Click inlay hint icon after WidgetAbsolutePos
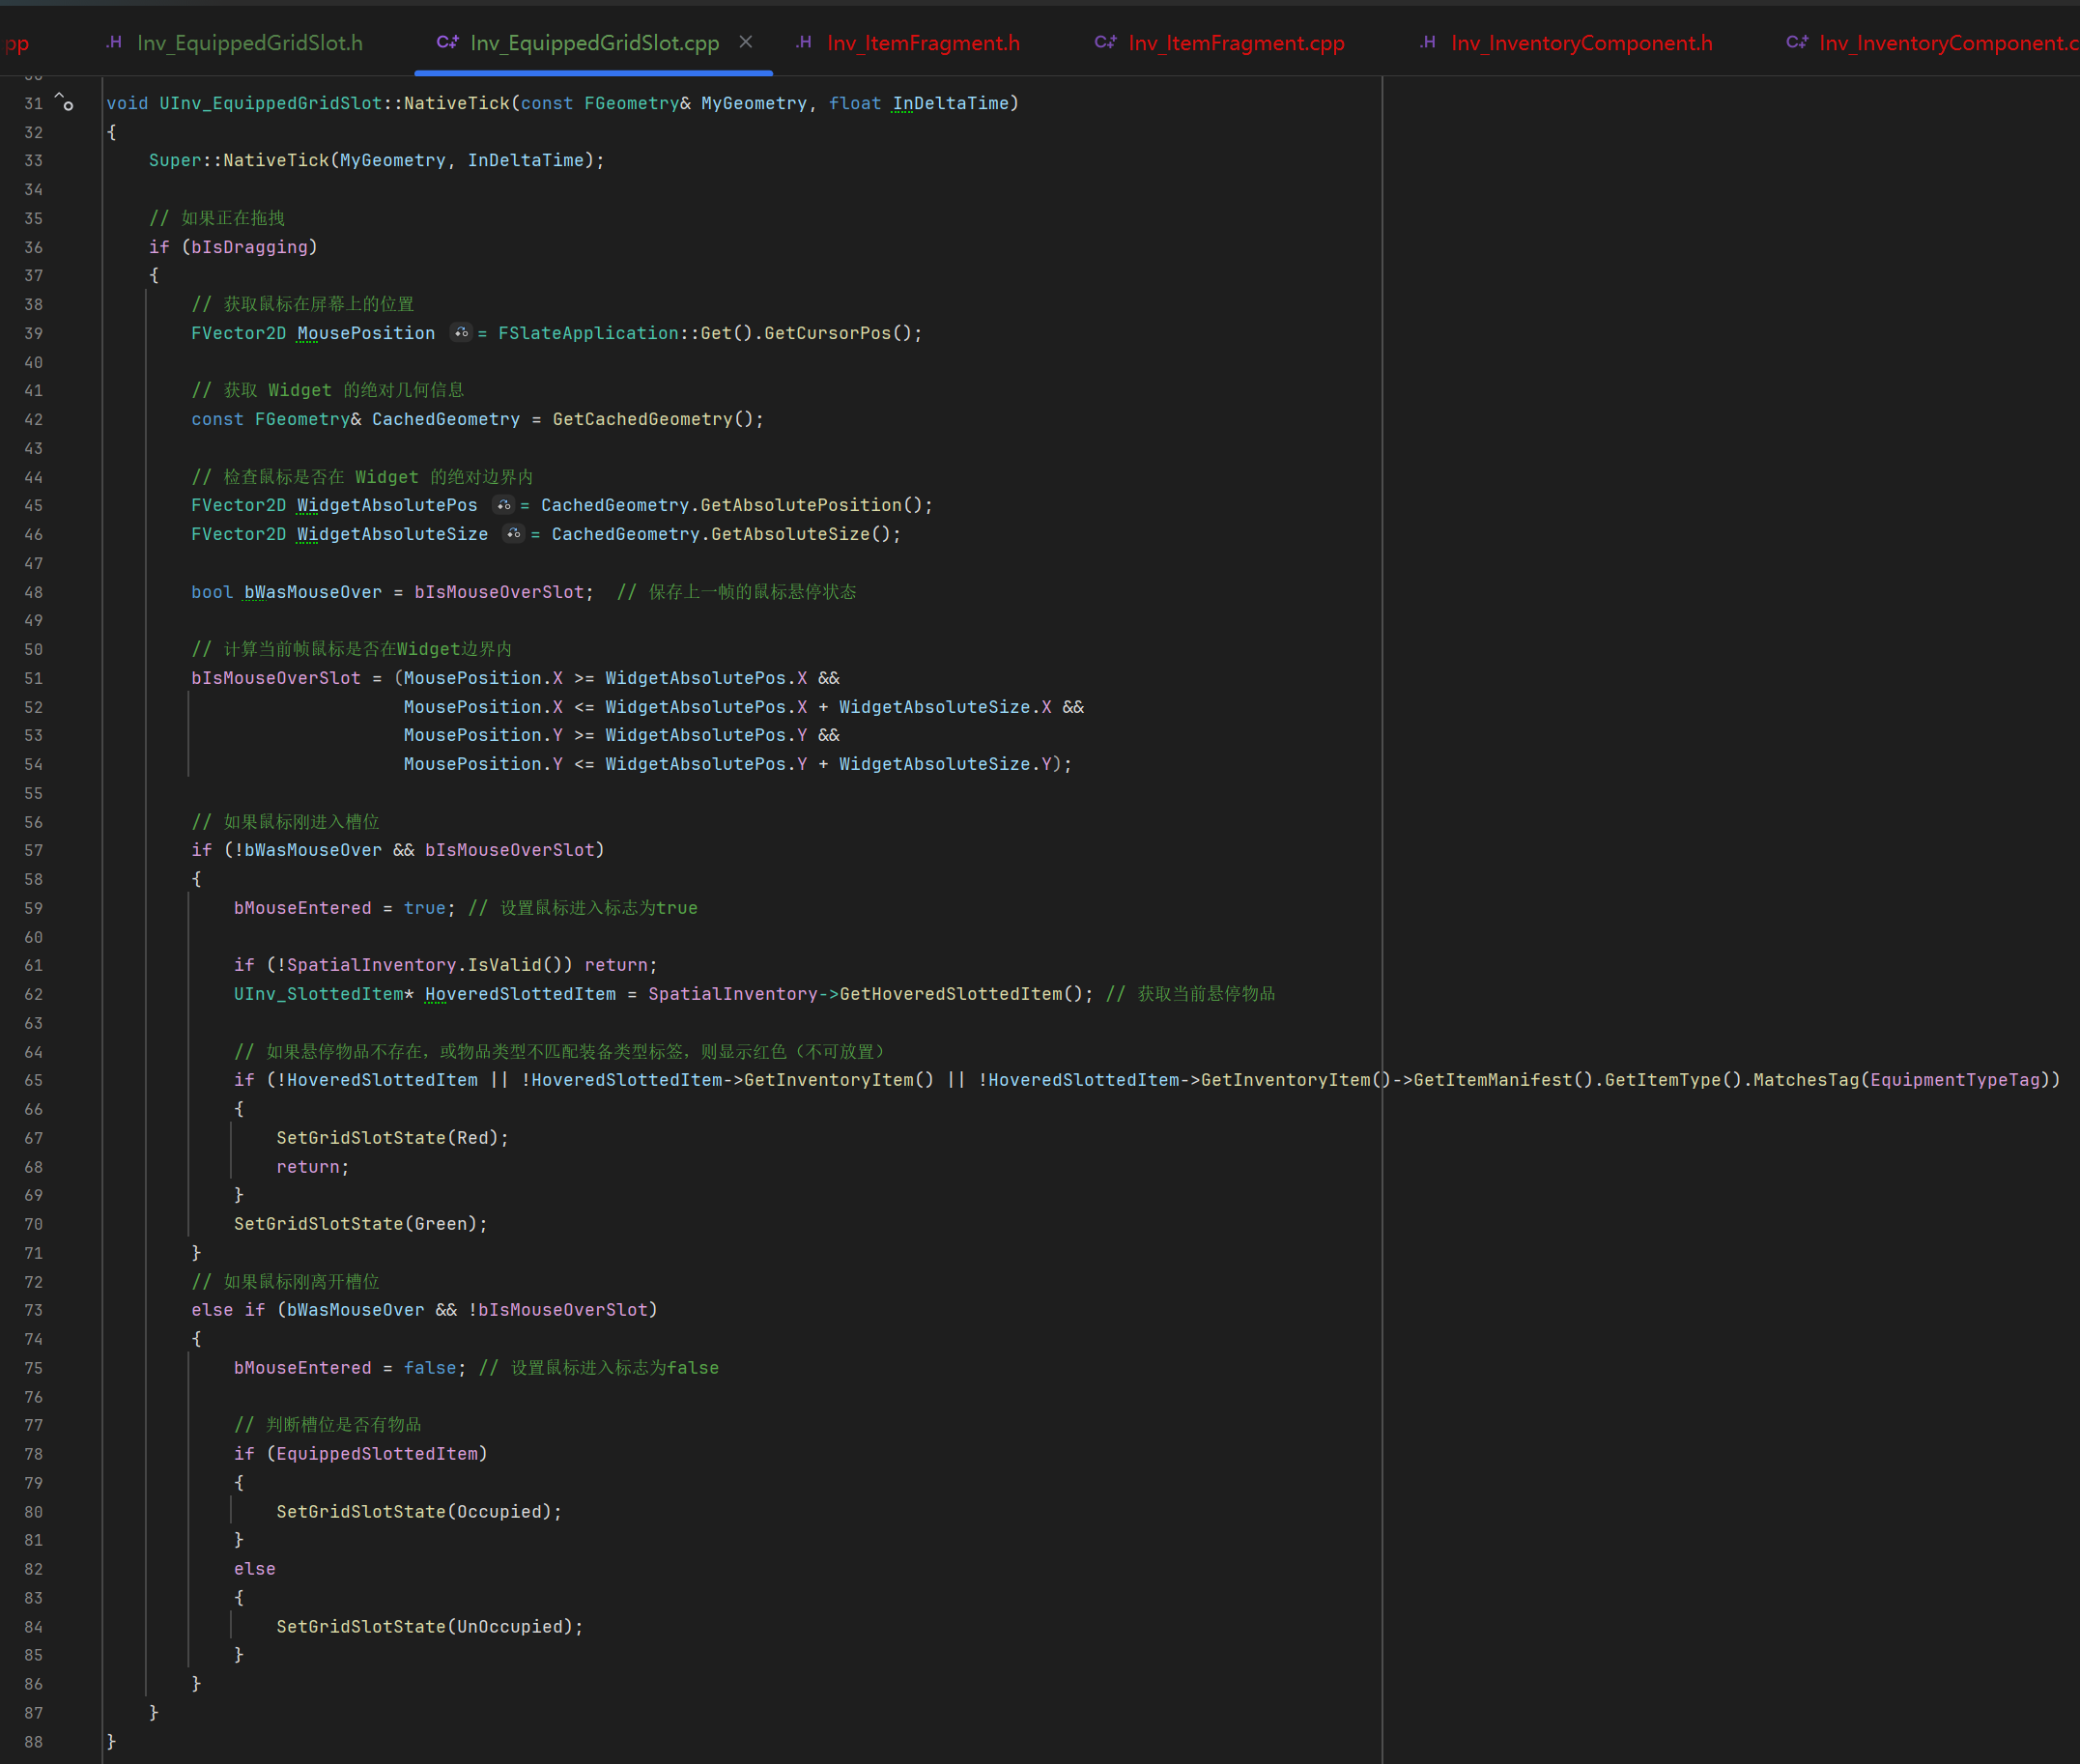This screenshot has height=1764, width=2080. pos(503,505)
